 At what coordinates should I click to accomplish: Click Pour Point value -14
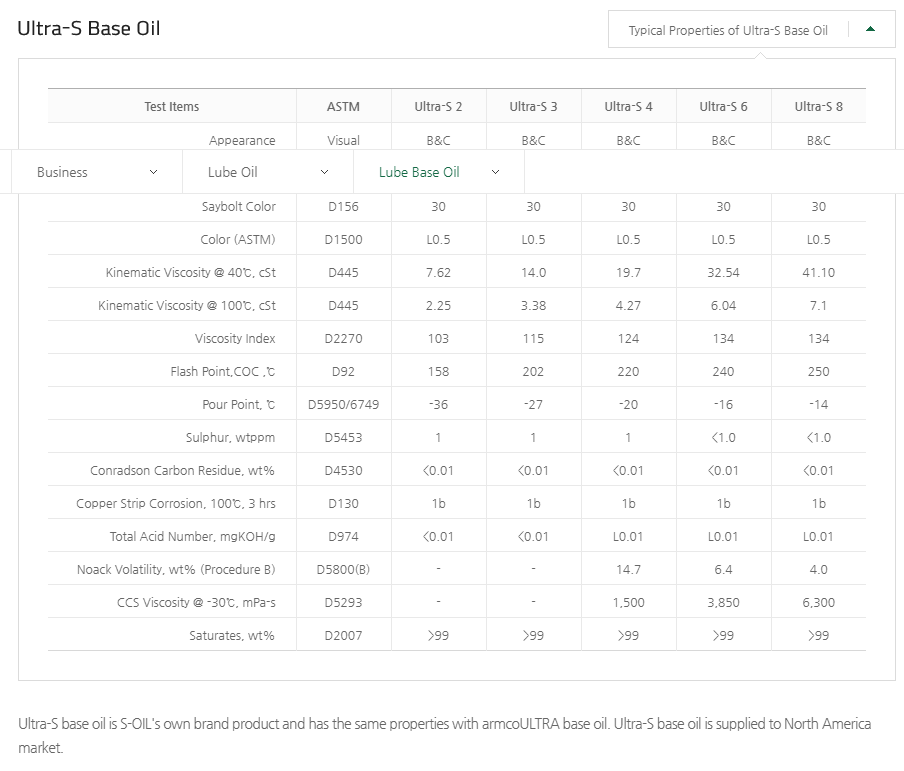pos(819,404)
